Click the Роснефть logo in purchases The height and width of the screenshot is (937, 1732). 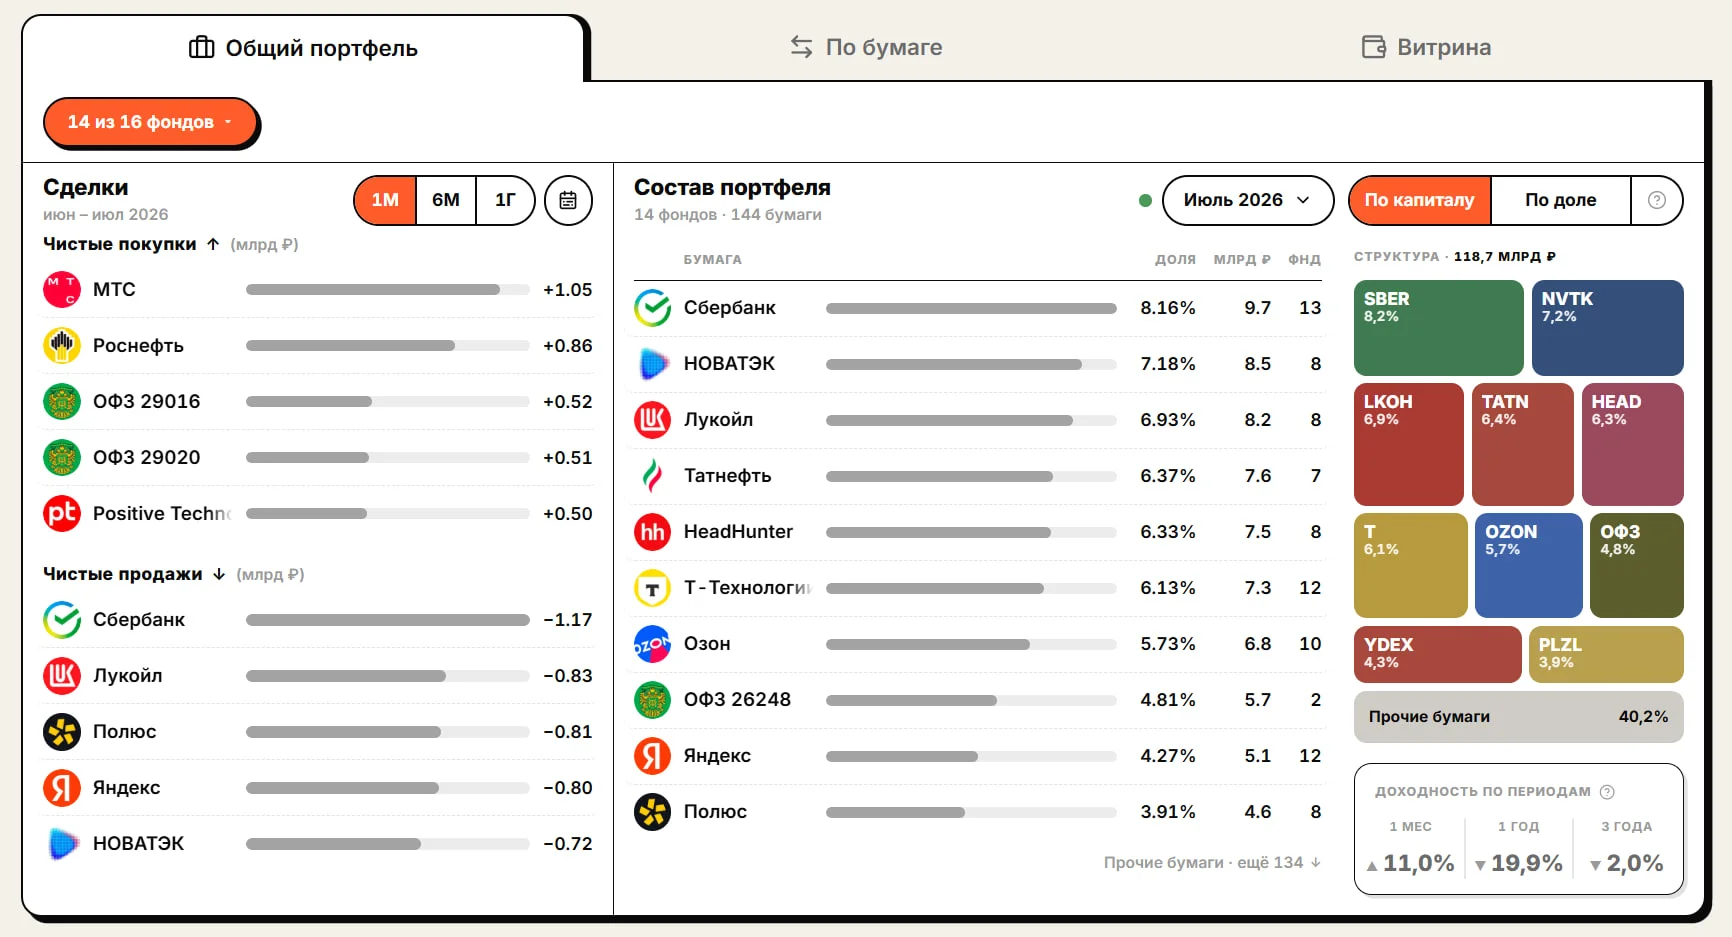coord(62,346)
